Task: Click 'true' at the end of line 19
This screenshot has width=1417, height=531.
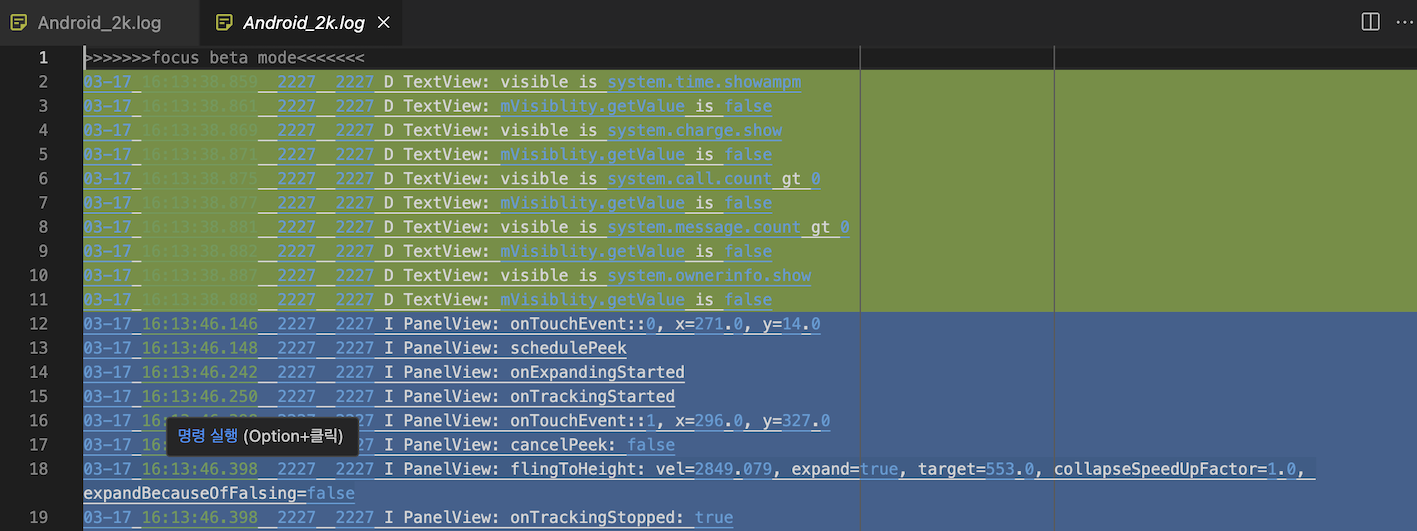Action: tap(714, 517)
